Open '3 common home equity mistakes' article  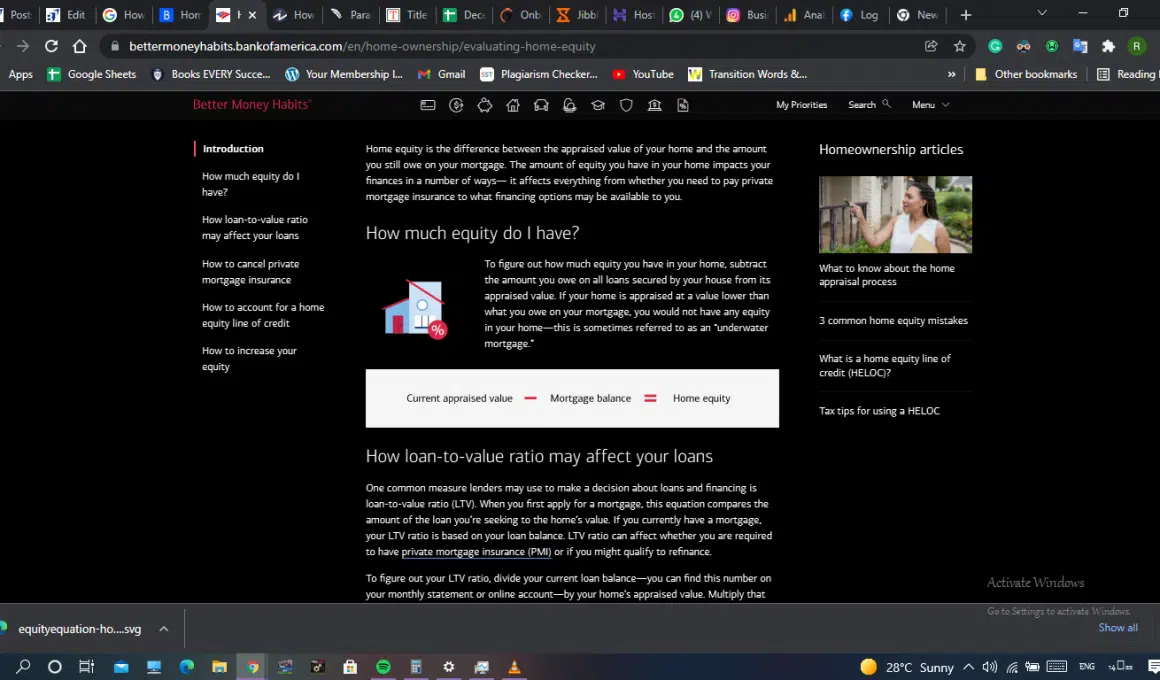click(x=893, y=321)
